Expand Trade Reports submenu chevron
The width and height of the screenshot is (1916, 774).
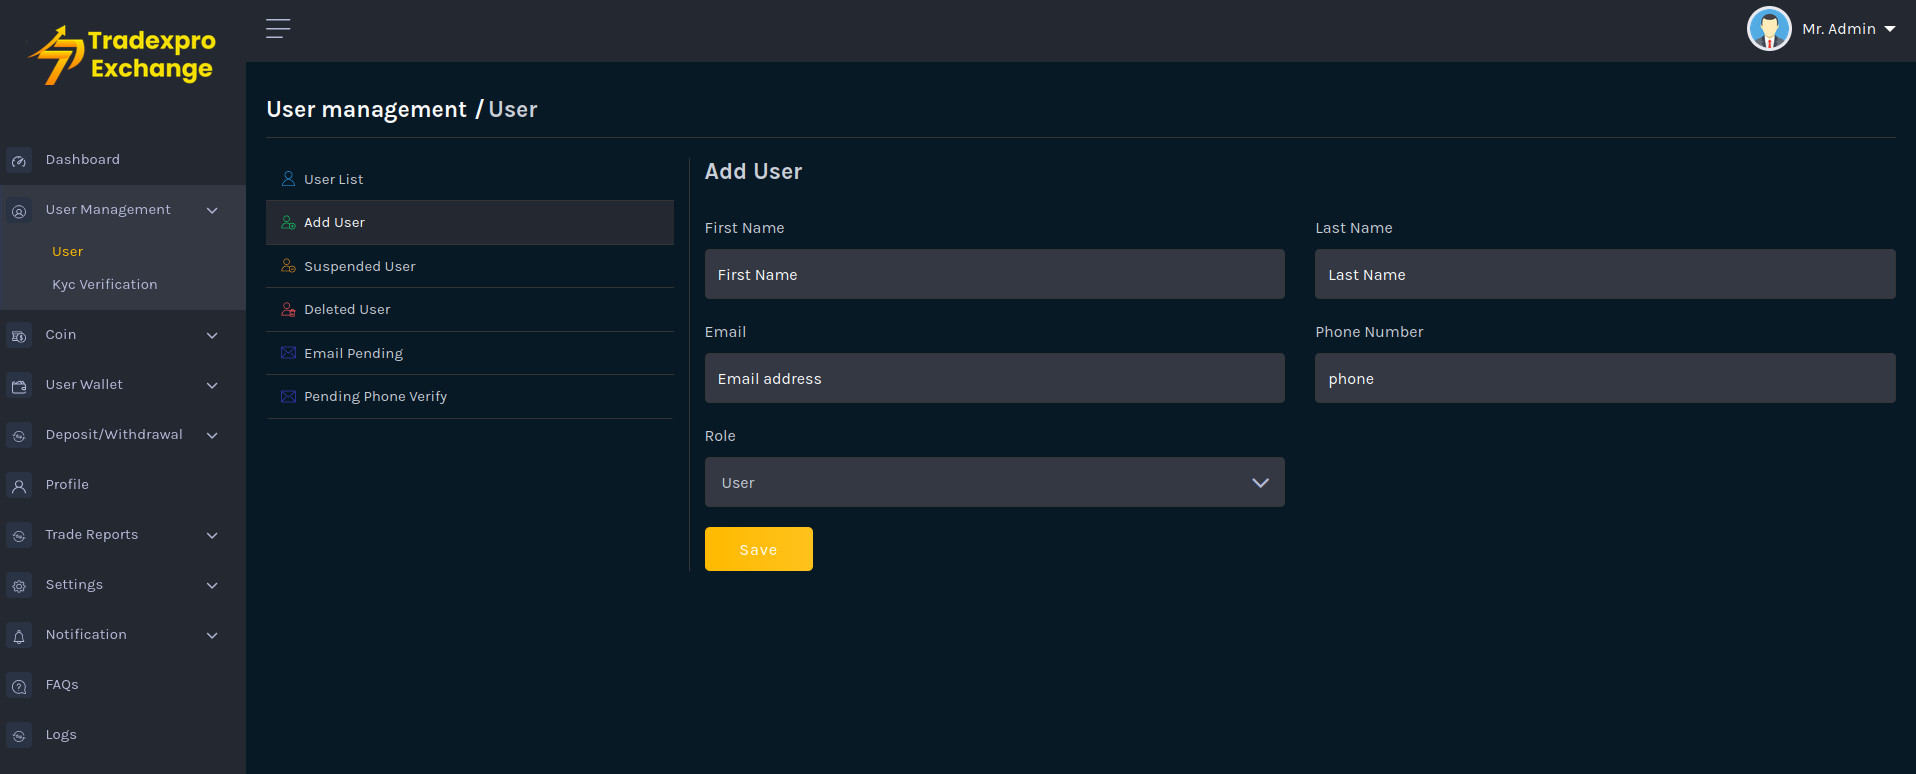212,535
